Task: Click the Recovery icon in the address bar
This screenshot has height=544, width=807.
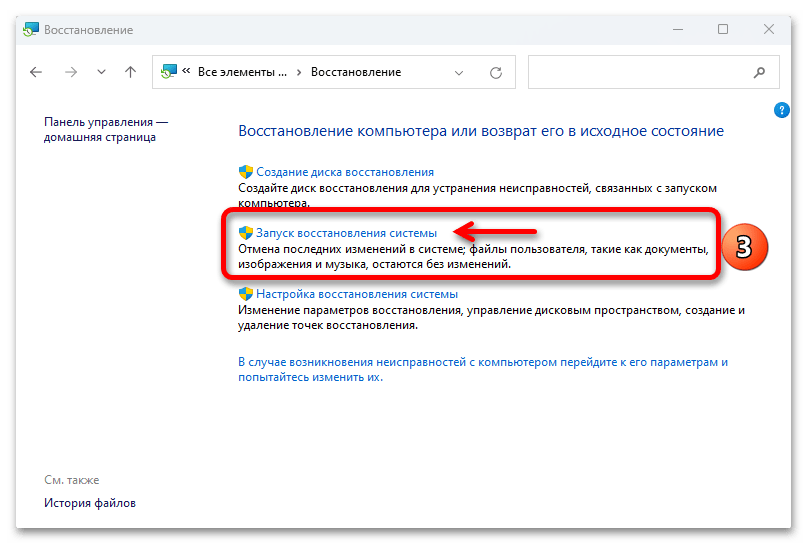Action: (169, 72)
